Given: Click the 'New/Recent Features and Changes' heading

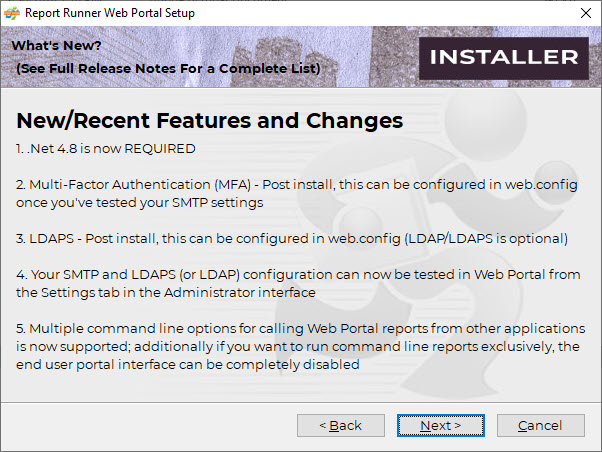Looking at the screenshot, I should [209, 121].
